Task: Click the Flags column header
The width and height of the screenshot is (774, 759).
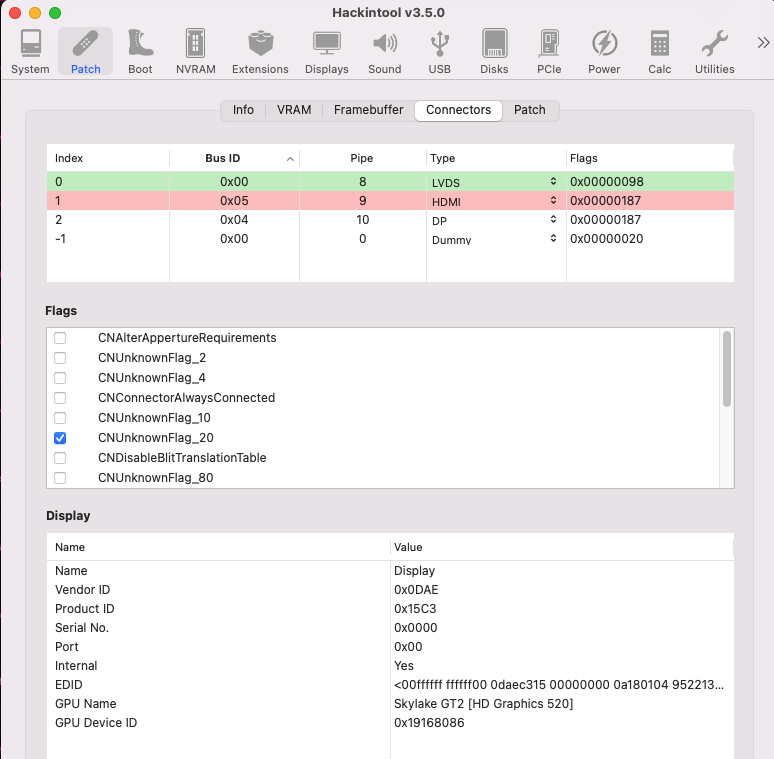Action: point(650,158)
